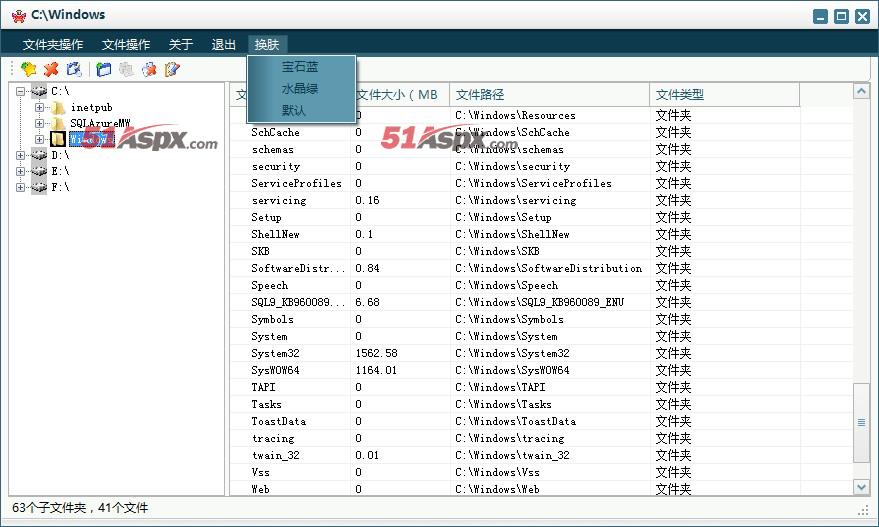The image size is (879, 527).
Task: Click the 退出 menu item
Action: coord(223,44)
